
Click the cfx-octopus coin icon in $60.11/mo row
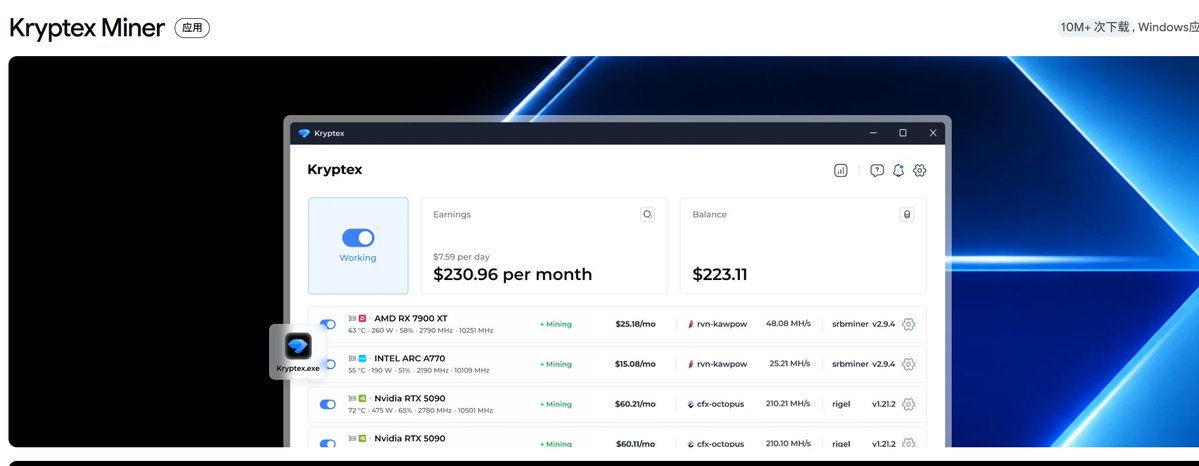[x=691, y=444]
